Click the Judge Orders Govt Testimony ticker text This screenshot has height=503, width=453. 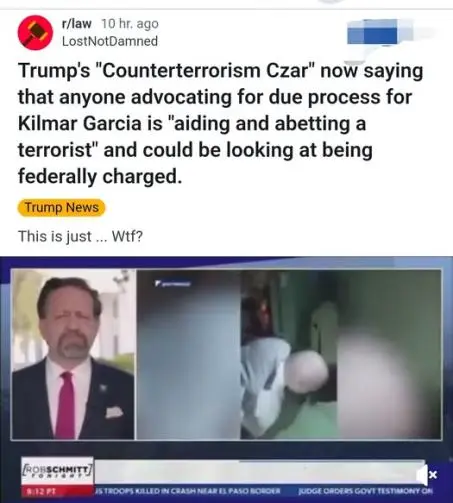pyautogui.click(x=366, y=491)
